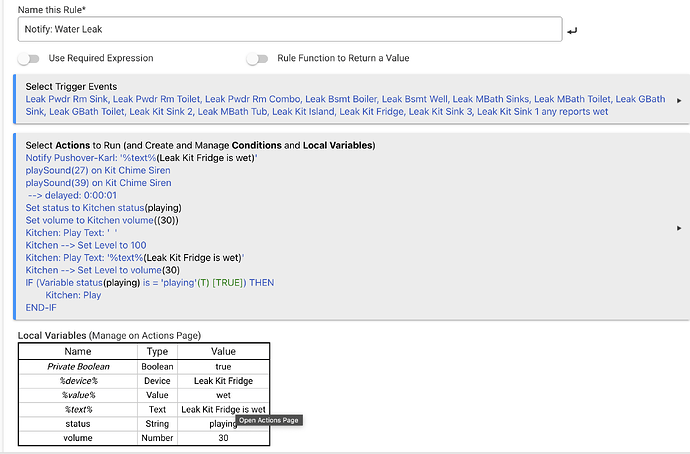The image size is (690, 454).
Task: Click the Select Trigger Events heading
Action: coord(71,87)
